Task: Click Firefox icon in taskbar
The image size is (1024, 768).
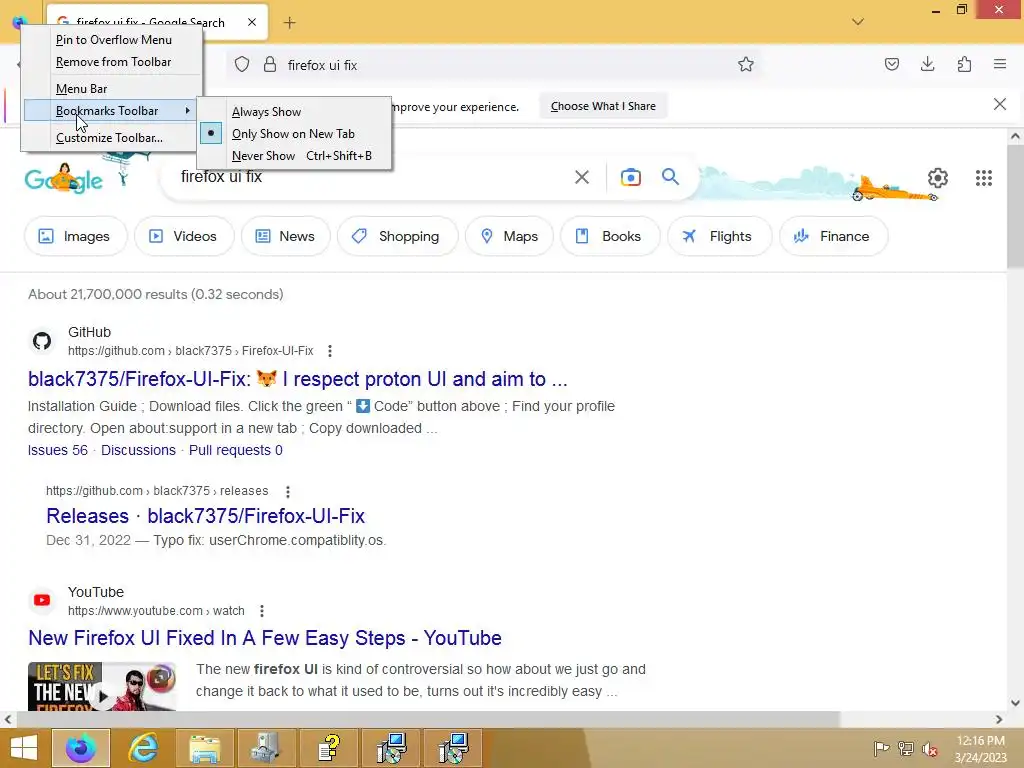Action: point(81,748)
